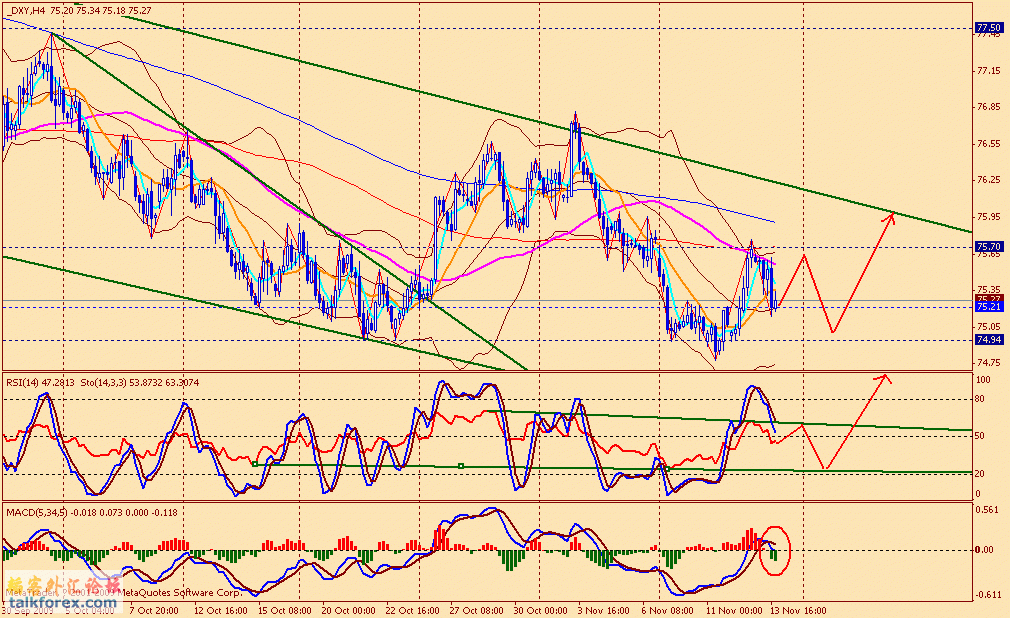The height and width of the screenshot is (618, 1010).
Task: Click the 100 level on oscillator scale
Action: coord(982,380)
